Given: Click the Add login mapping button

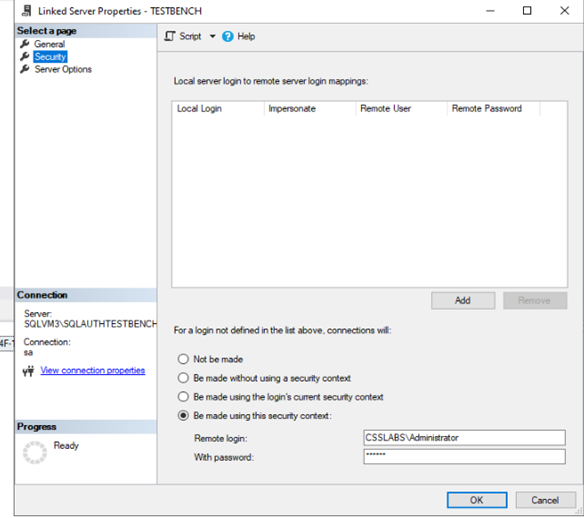Looking at the screenshot, I should click(x=463, y=301).
